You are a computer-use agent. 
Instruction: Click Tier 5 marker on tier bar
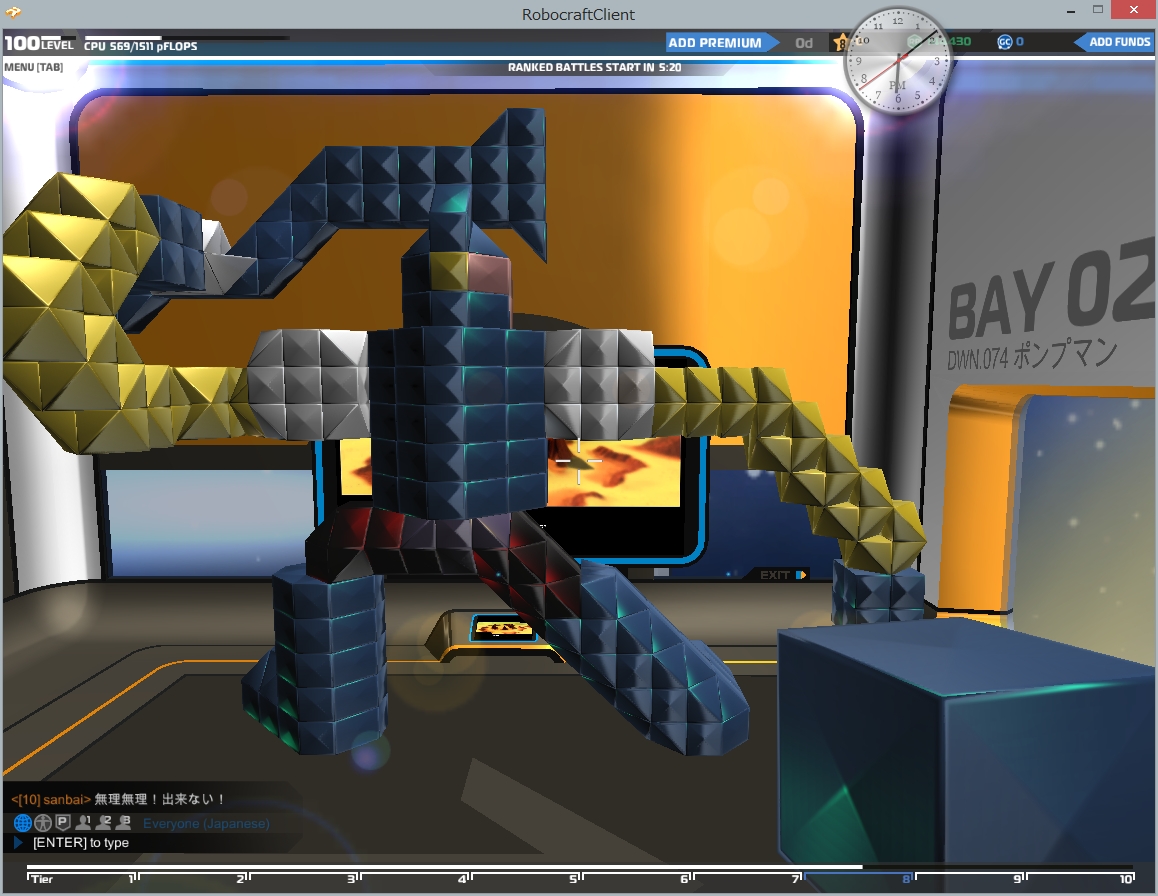tap(574, 878)
